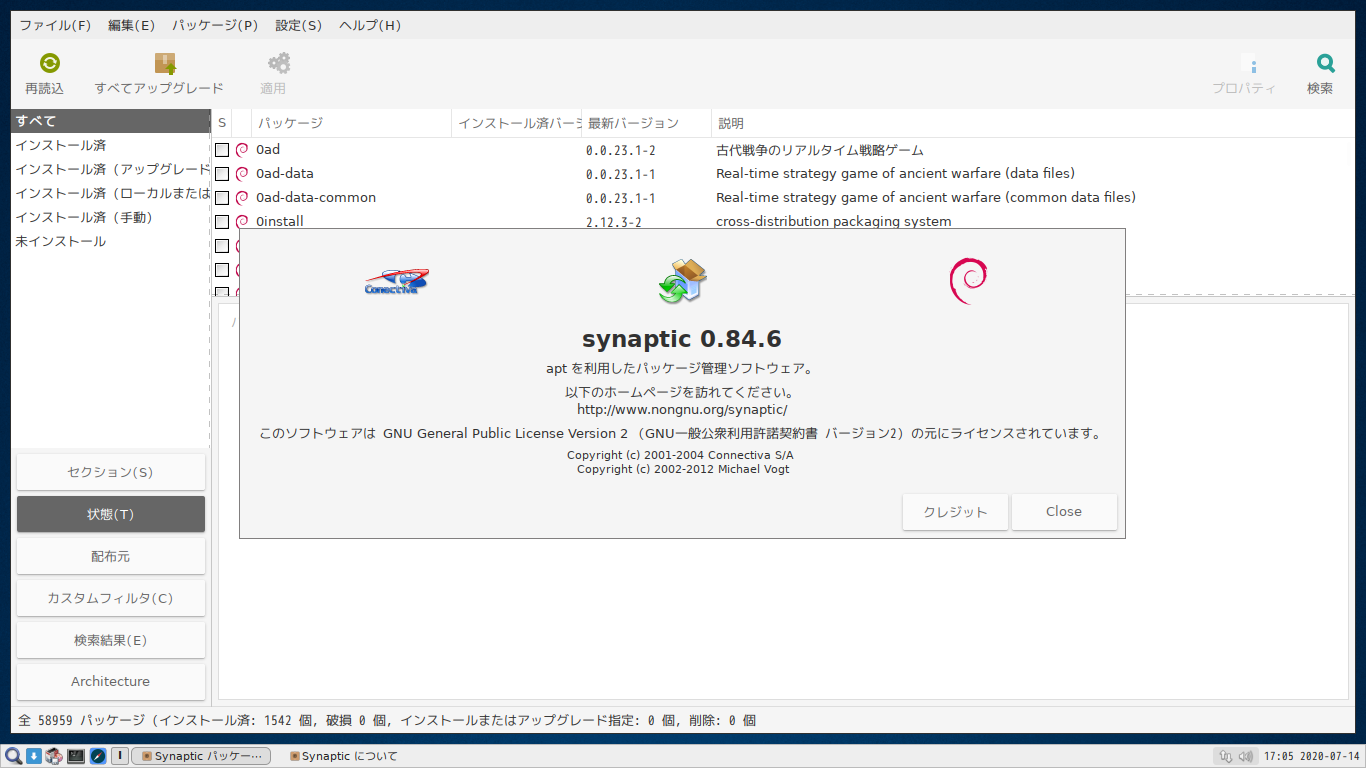Click the network up/down arrows tray icon

click(x=1226, y=756)
